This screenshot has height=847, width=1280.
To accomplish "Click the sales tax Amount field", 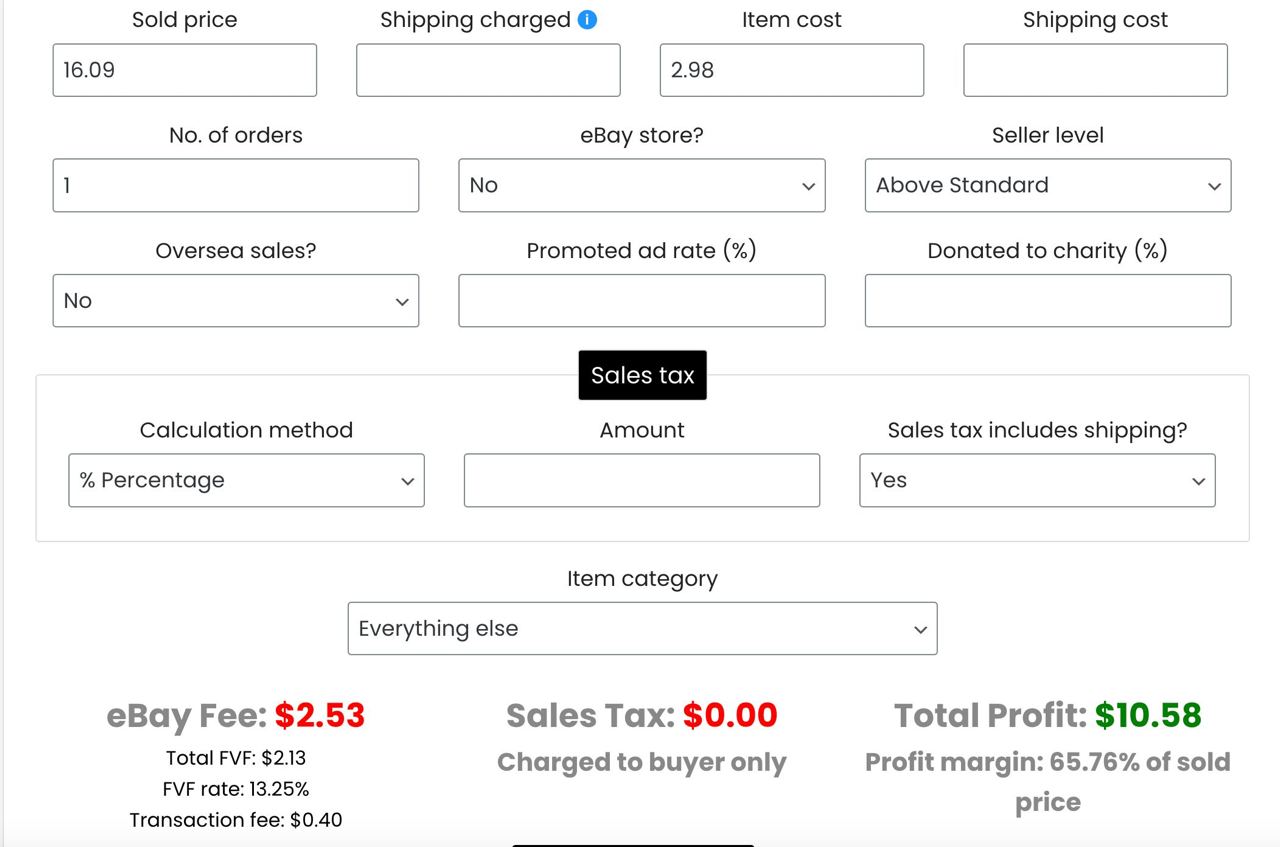I will pyautogui.click(x=642, y=480).
